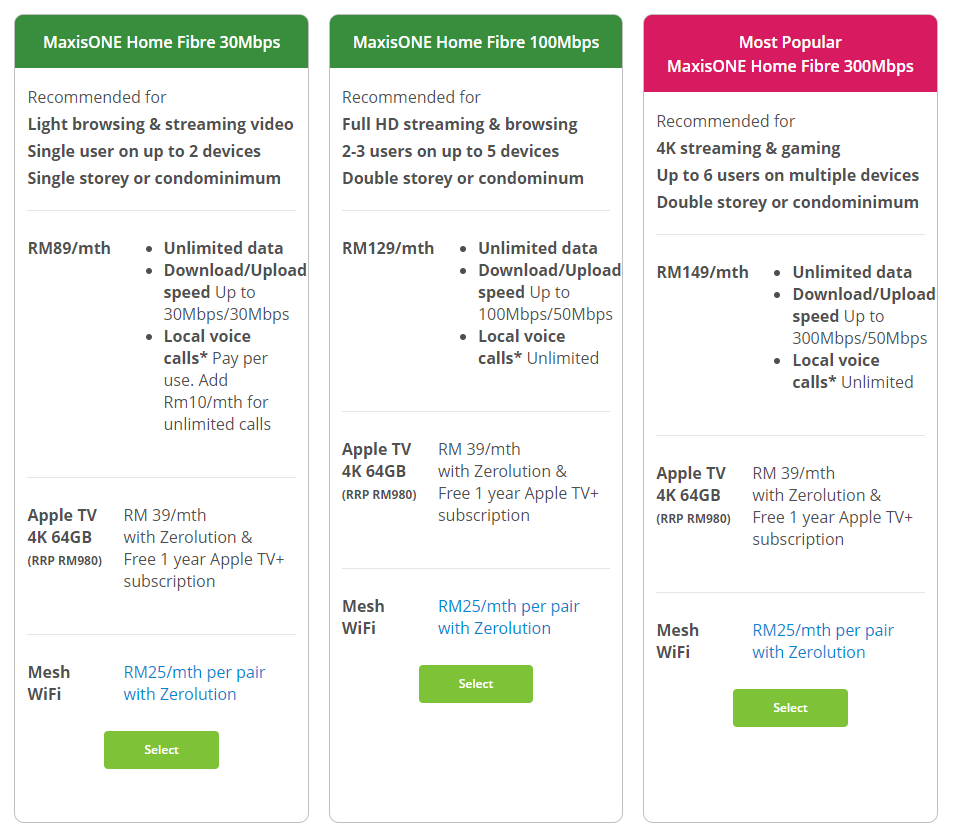Screen dimensions: 954x835
Task: Click the RM149/mth price label
Action: 702,272
